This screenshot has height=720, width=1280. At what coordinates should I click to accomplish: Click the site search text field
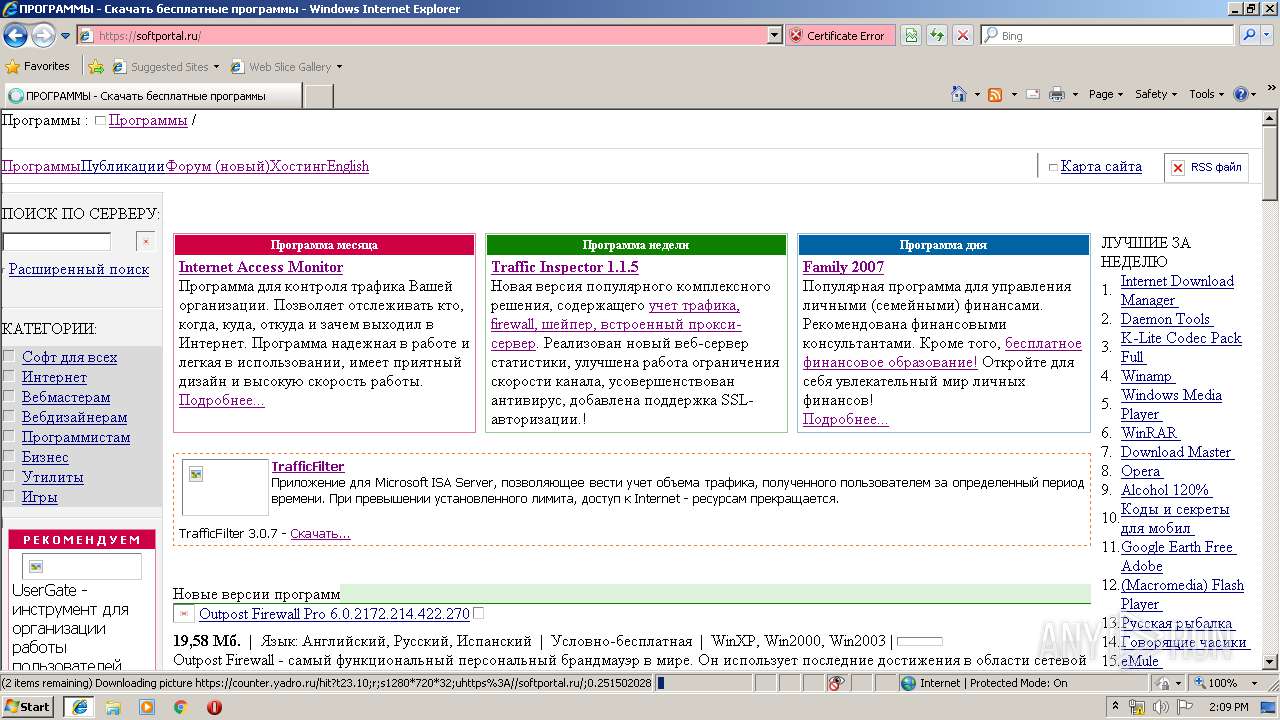[x=56, y=241]
